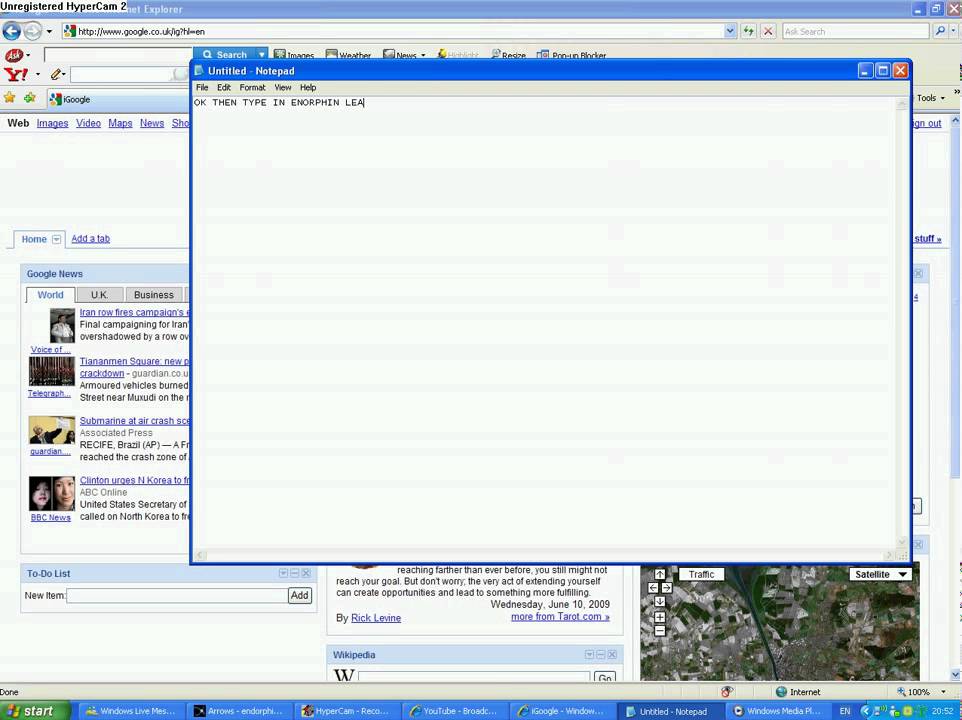Image resolution: width=962 pixels, height=720 pixels.
Task: Select the World tab in Google News
Action: pyautogui.click(x=50, y=295)
